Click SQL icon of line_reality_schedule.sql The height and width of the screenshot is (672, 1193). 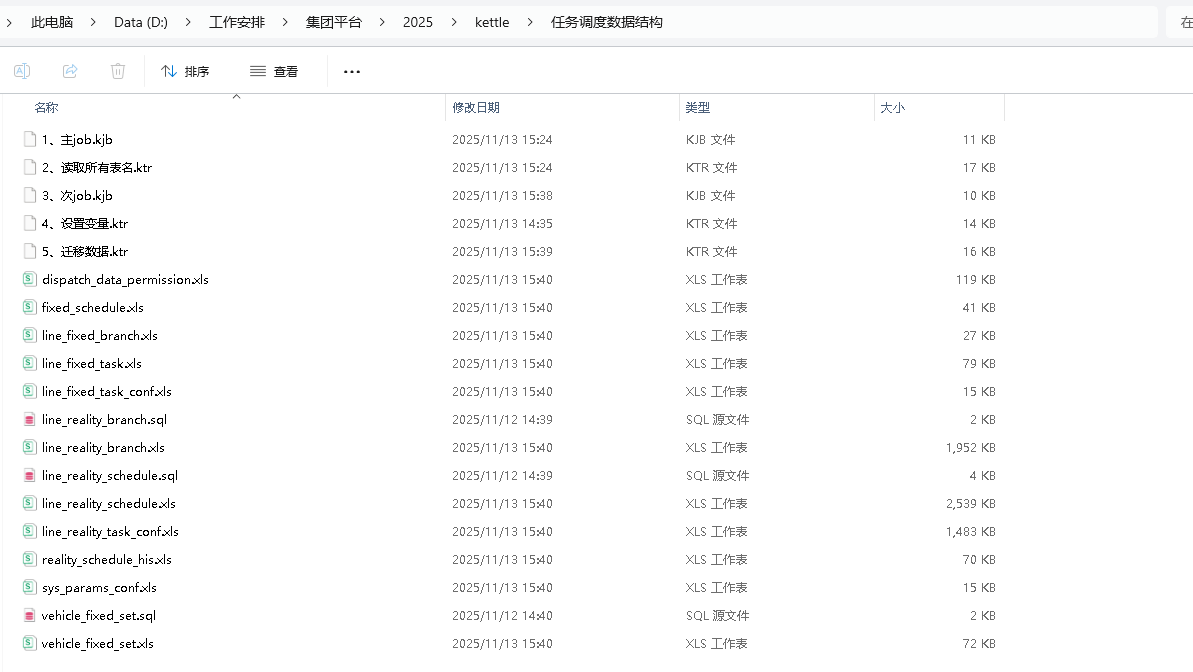point(29,476)
